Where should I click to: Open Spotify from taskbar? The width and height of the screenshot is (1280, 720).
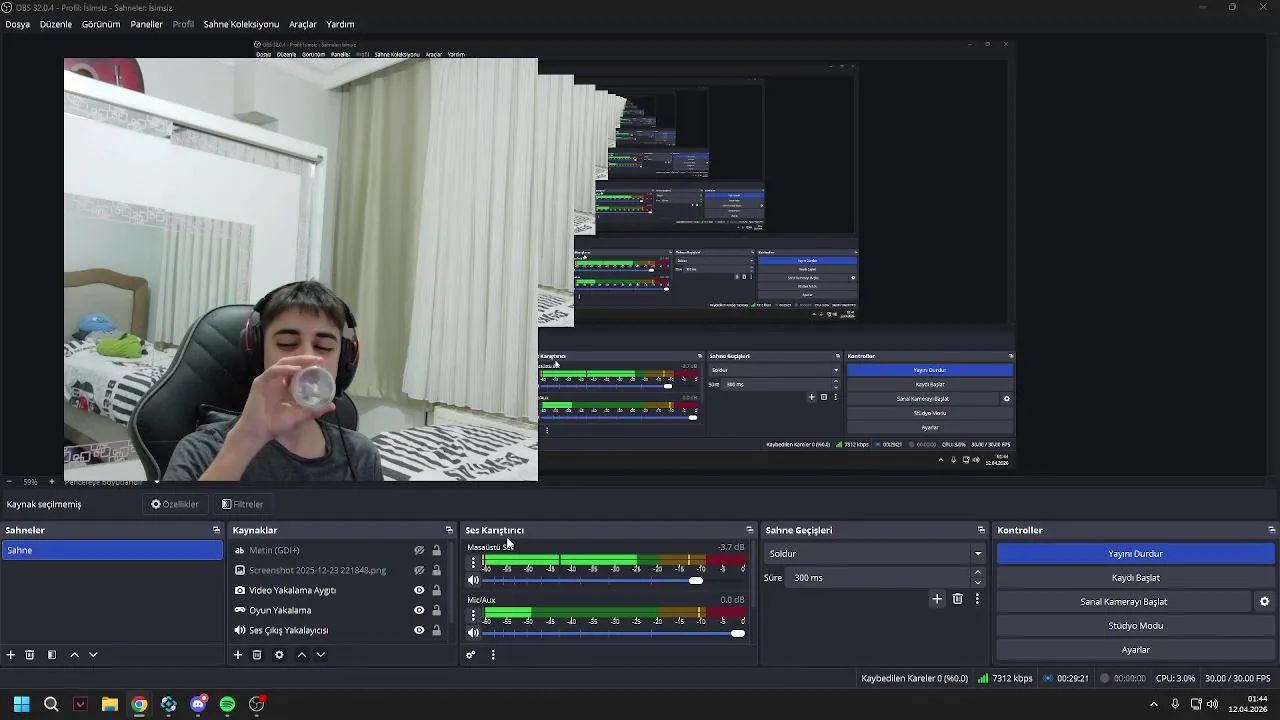tap(227, 704)
